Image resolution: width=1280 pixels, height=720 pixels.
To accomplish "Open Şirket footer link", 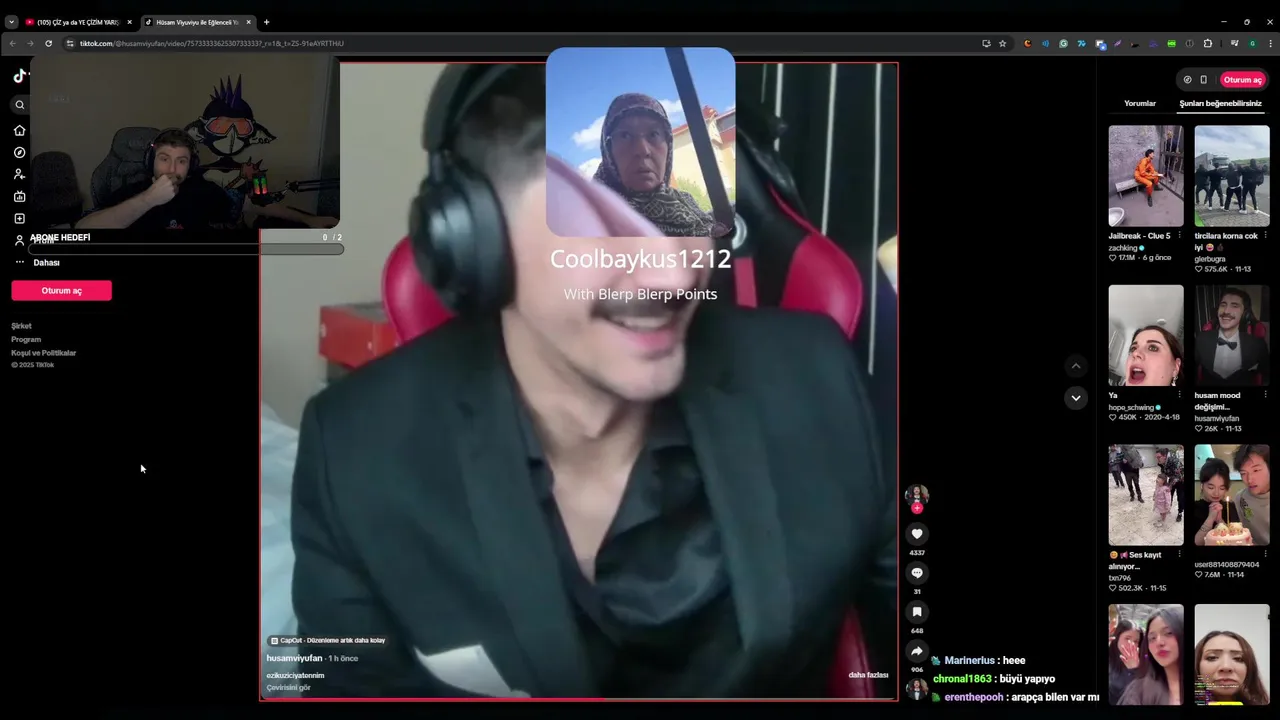I will click(x=21, y=326).
